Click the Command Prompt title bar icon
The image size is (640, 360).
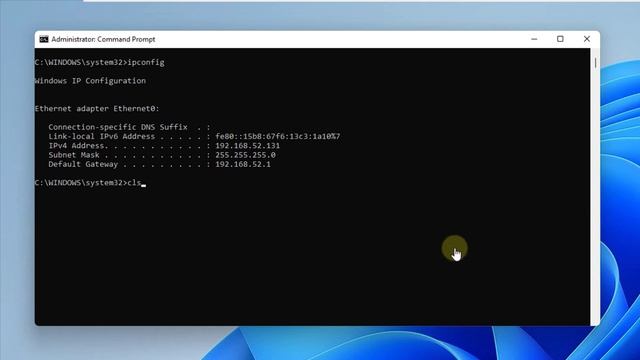(44, 39)
